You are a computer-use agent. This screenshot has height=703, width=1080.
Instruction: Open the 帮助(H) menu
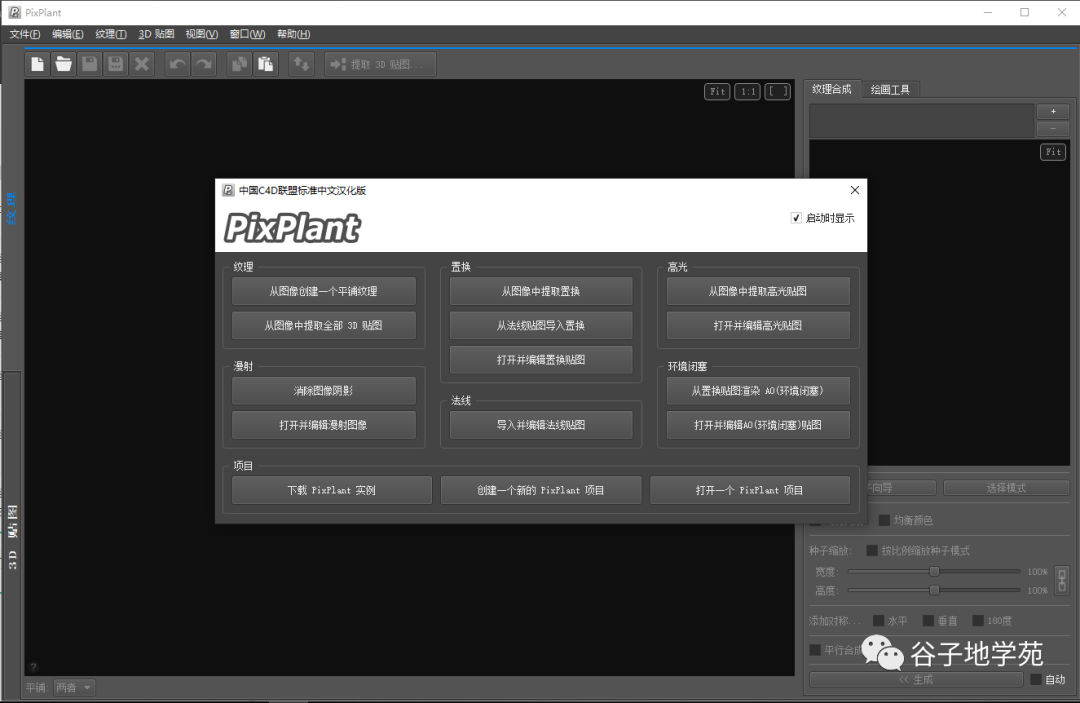point(293,34)
